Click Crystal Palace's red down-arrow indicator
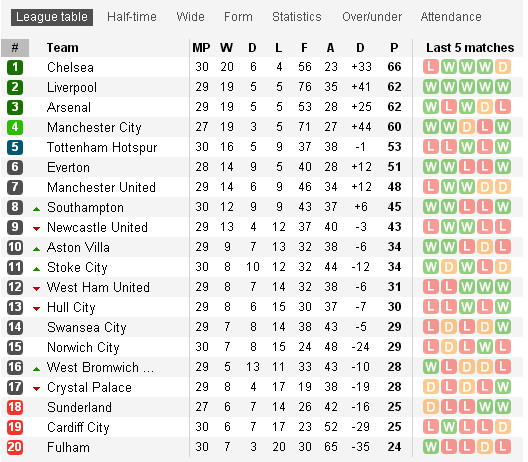 coord(36,389)
